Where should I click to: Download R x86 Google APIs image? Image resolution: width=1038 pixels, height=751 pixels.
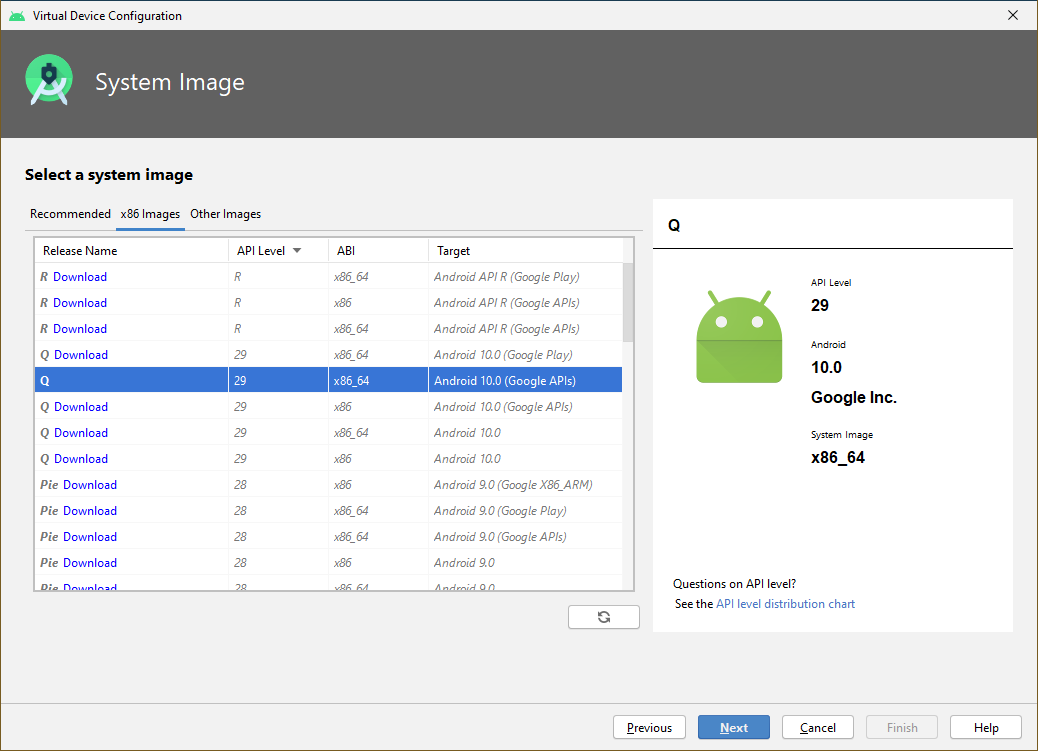click(80, 303)
